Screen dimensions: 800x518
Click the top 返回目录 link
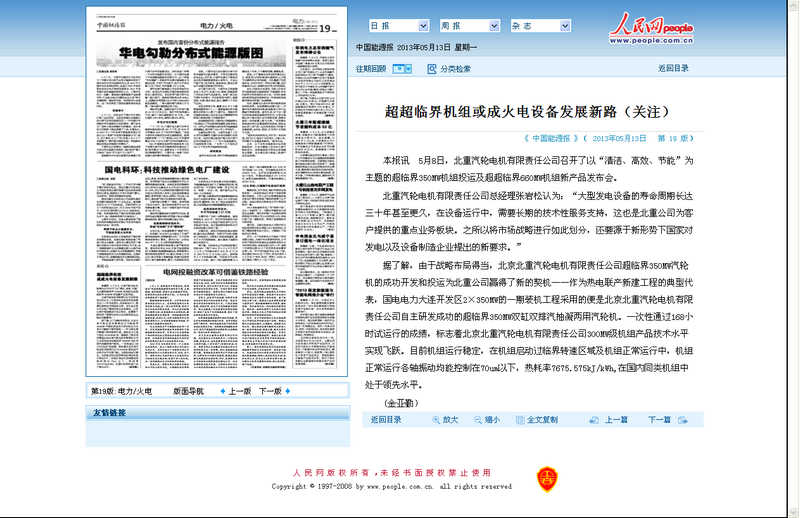pos(673,68)
